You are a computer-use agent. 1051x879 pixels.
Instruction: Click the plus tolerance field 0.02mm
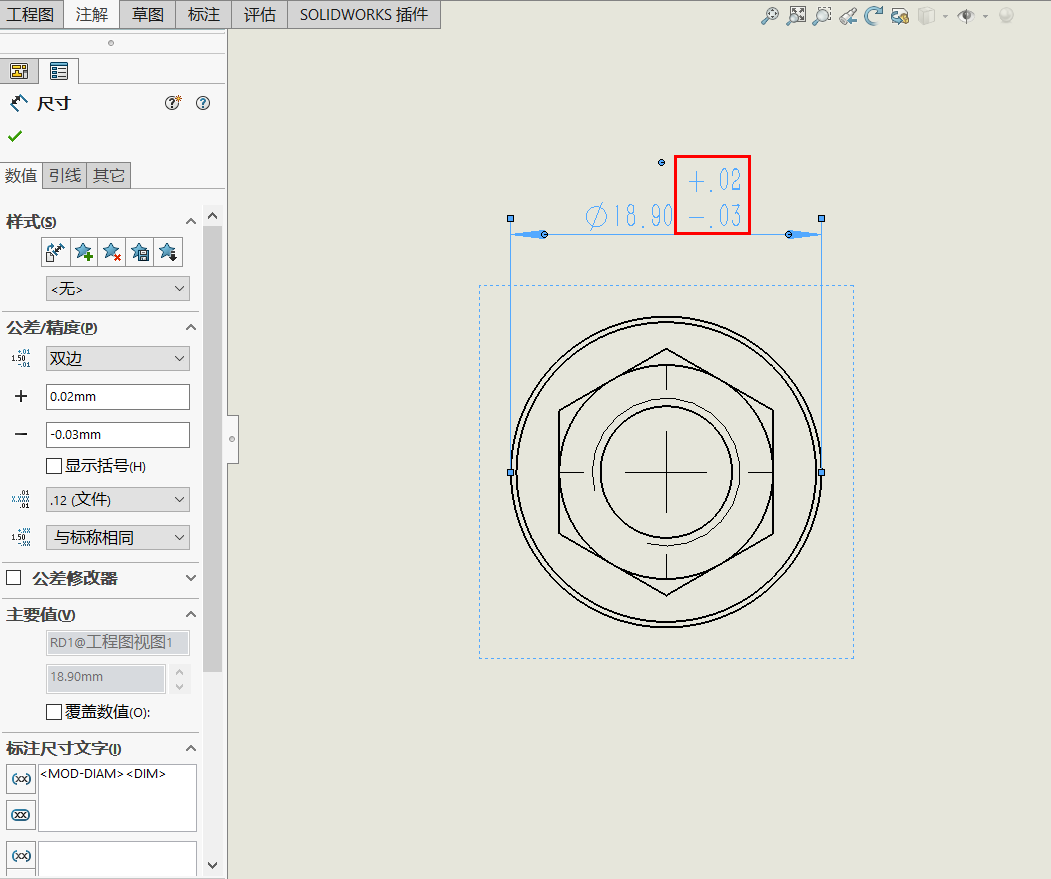click(117, 396)
